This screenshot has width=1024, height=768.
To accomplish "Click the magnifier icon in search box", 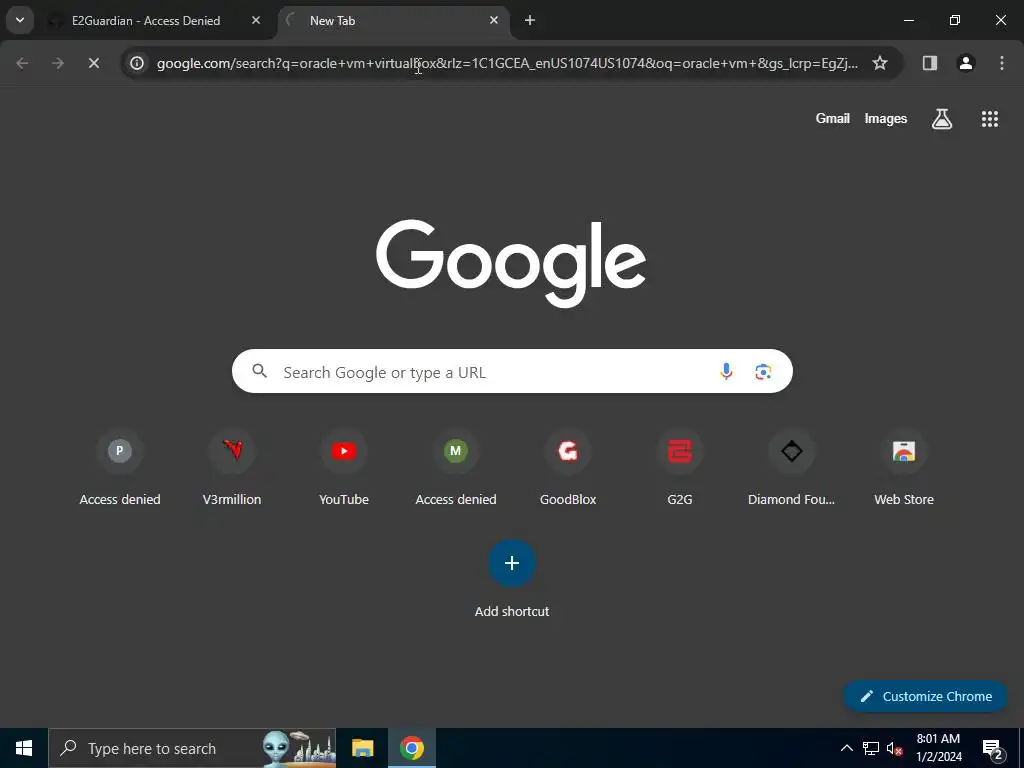I will coord(260,372).
